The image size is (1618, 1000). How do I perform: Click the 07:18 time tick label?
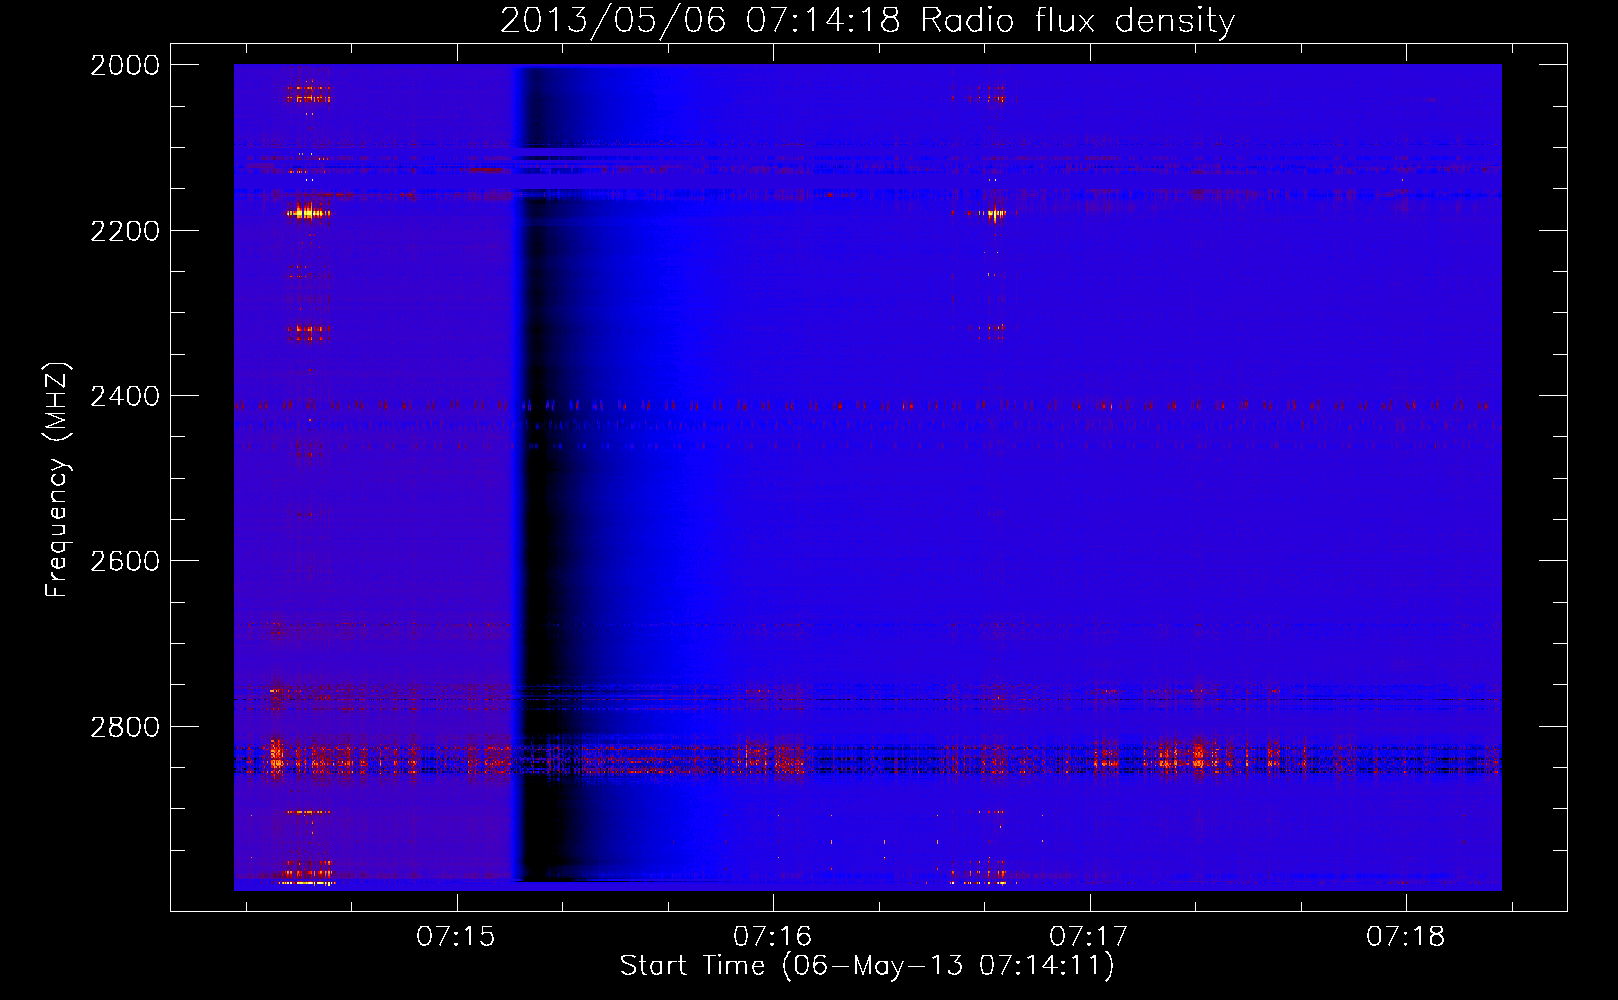click(x=1406, y=936)
